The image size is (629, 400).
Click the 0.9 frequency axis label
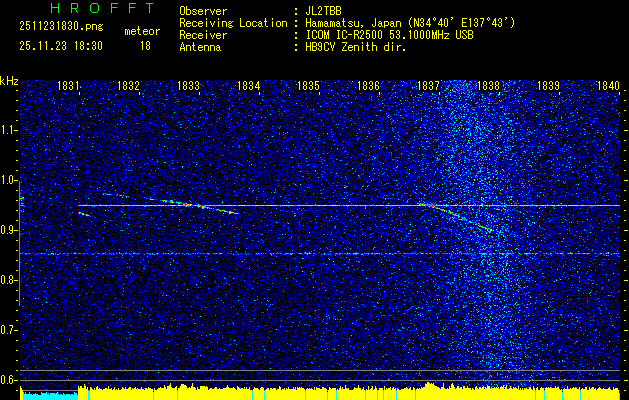[9, 230]
